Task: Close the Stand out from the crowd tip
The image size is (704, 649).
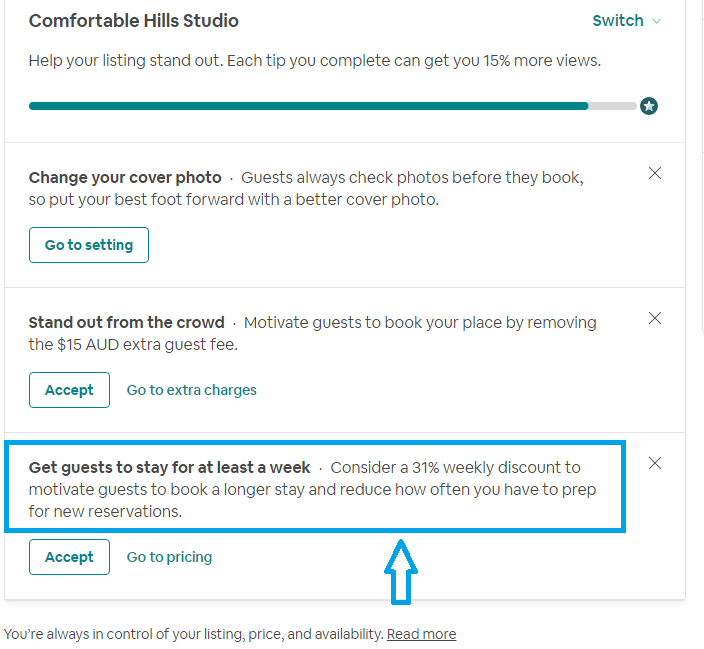Action: tap(655, 318)
